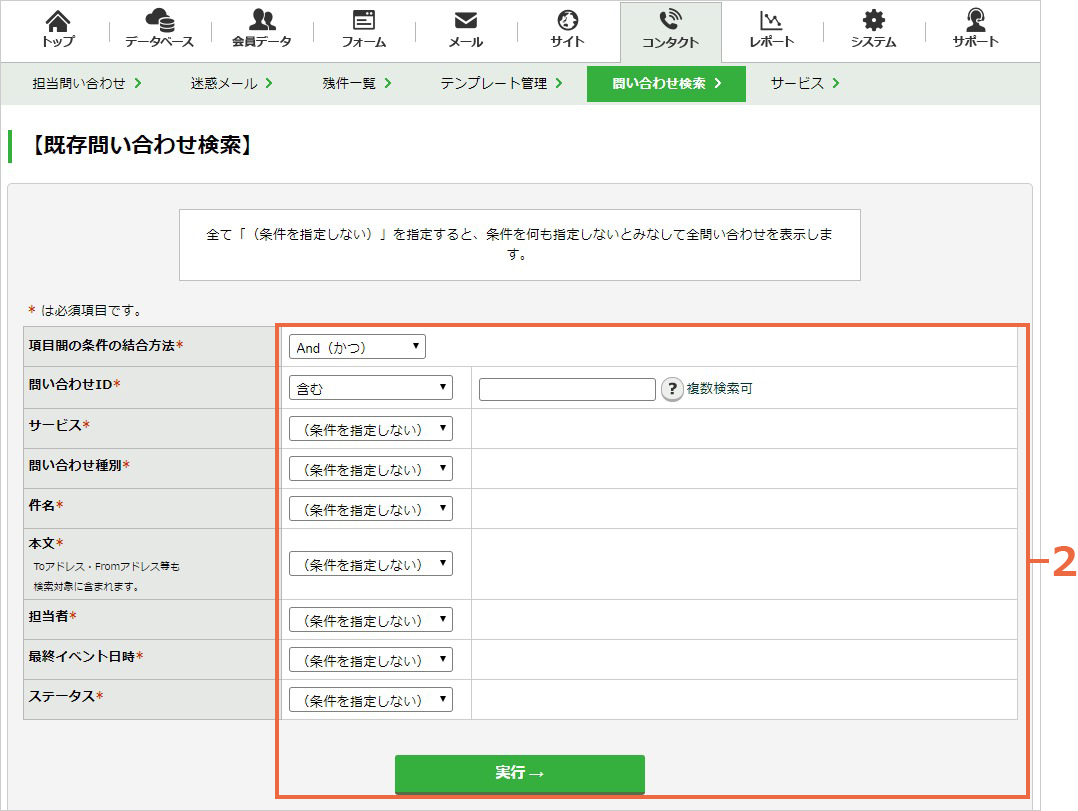Open the And（かつ）condition dropdown
This screenshot has height=811, width=1078.
357,347
